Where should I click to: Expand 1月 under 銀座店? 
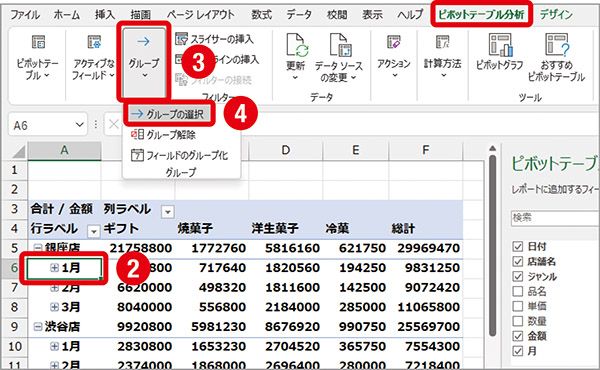(54, 268)
